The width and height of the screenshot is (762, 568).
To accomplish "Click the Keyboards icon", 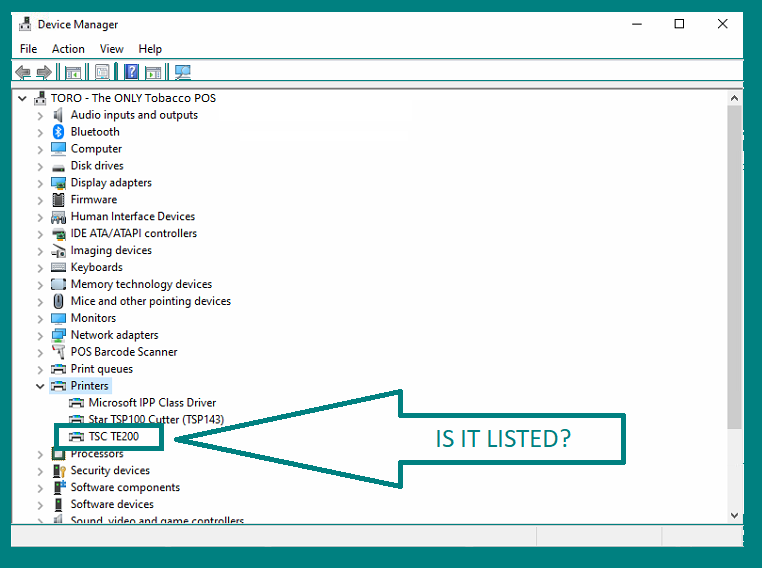I will (x=58, y=267).
